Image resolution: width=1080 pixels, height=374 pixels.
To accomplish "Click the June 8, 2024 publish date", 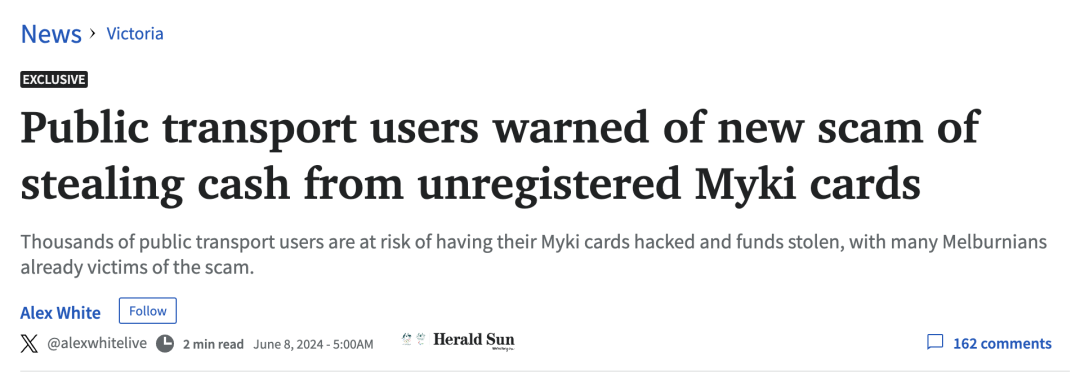I will click(290, 344).
